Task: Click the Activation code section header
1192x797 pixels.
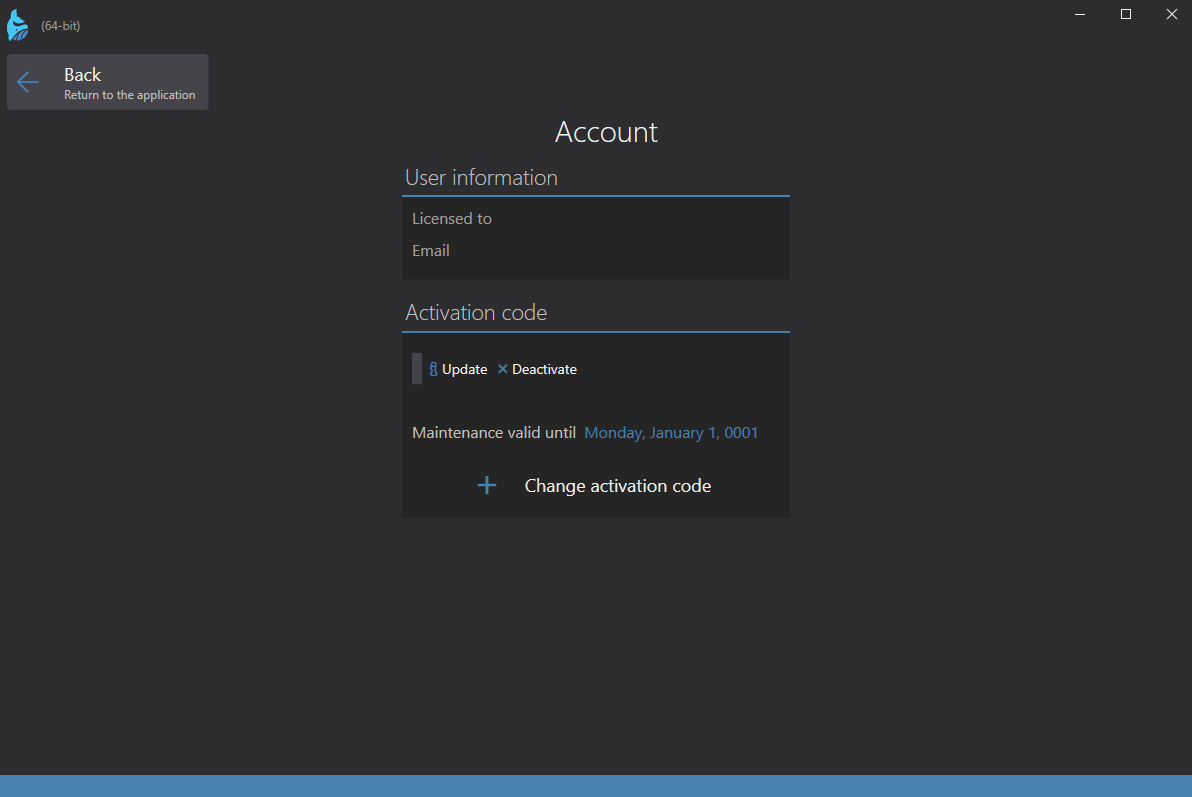Action: 476,312
